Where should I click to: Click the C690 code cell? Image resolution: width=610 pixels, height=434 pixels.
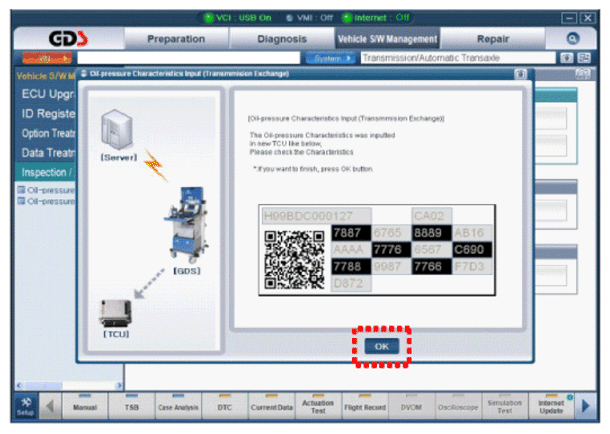point(472,249)
